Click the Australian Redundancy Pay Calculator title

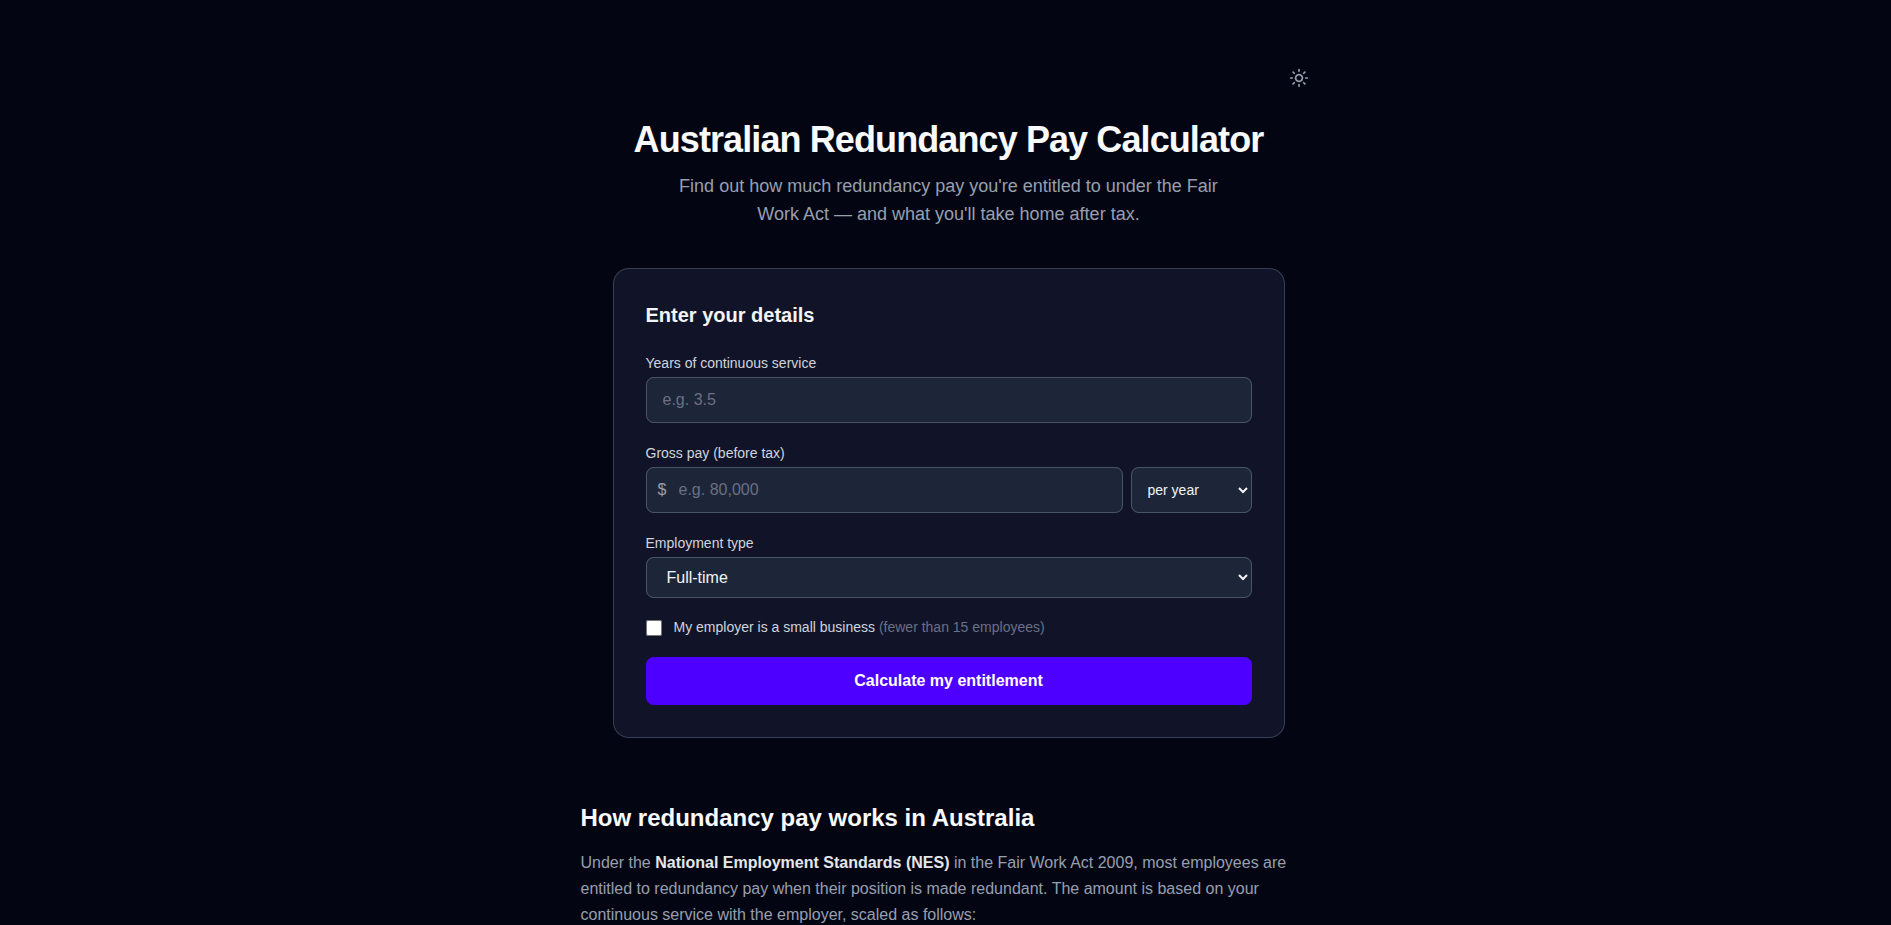[x=948, y=140]
